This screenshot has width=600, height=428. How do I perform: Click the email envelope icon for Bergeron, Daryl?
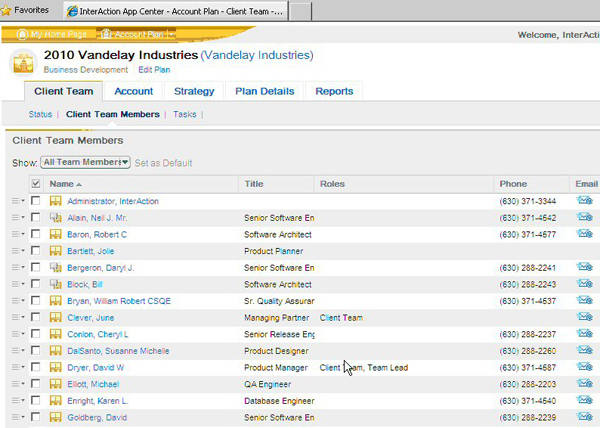pos(585,267)
